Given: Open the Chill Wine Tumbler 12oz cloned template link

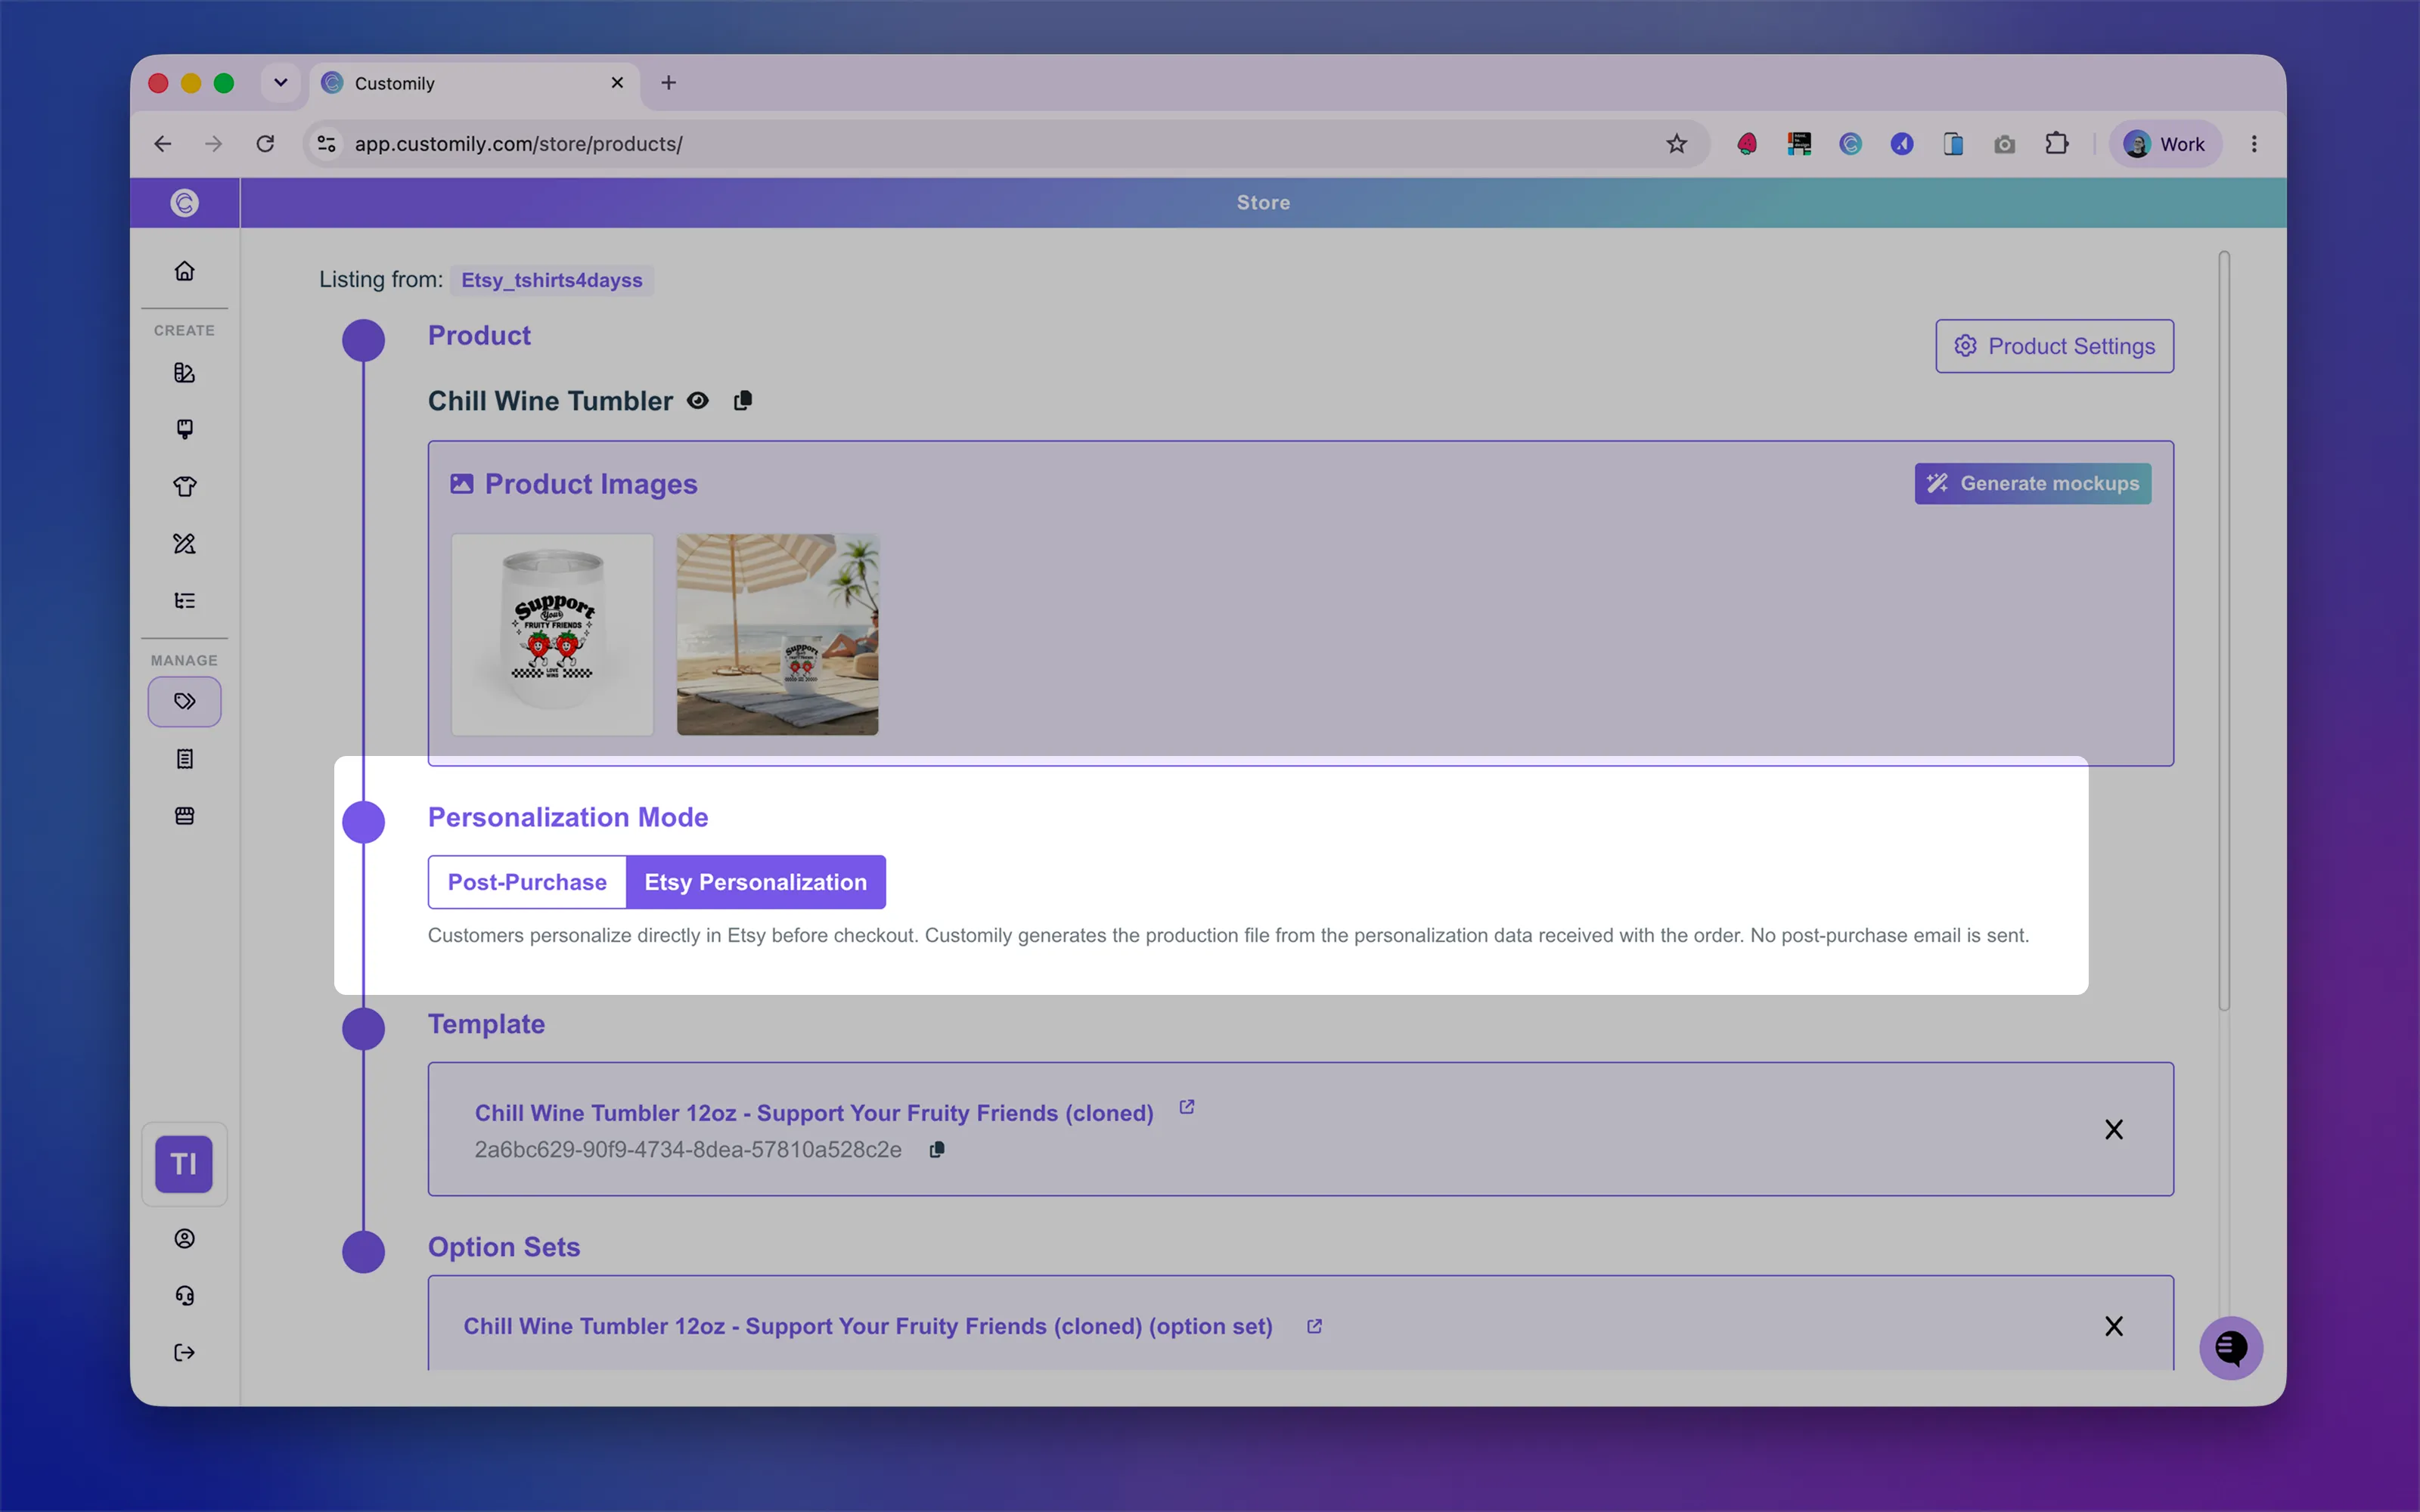Looking at the screenshot, I should (814, 1113).
